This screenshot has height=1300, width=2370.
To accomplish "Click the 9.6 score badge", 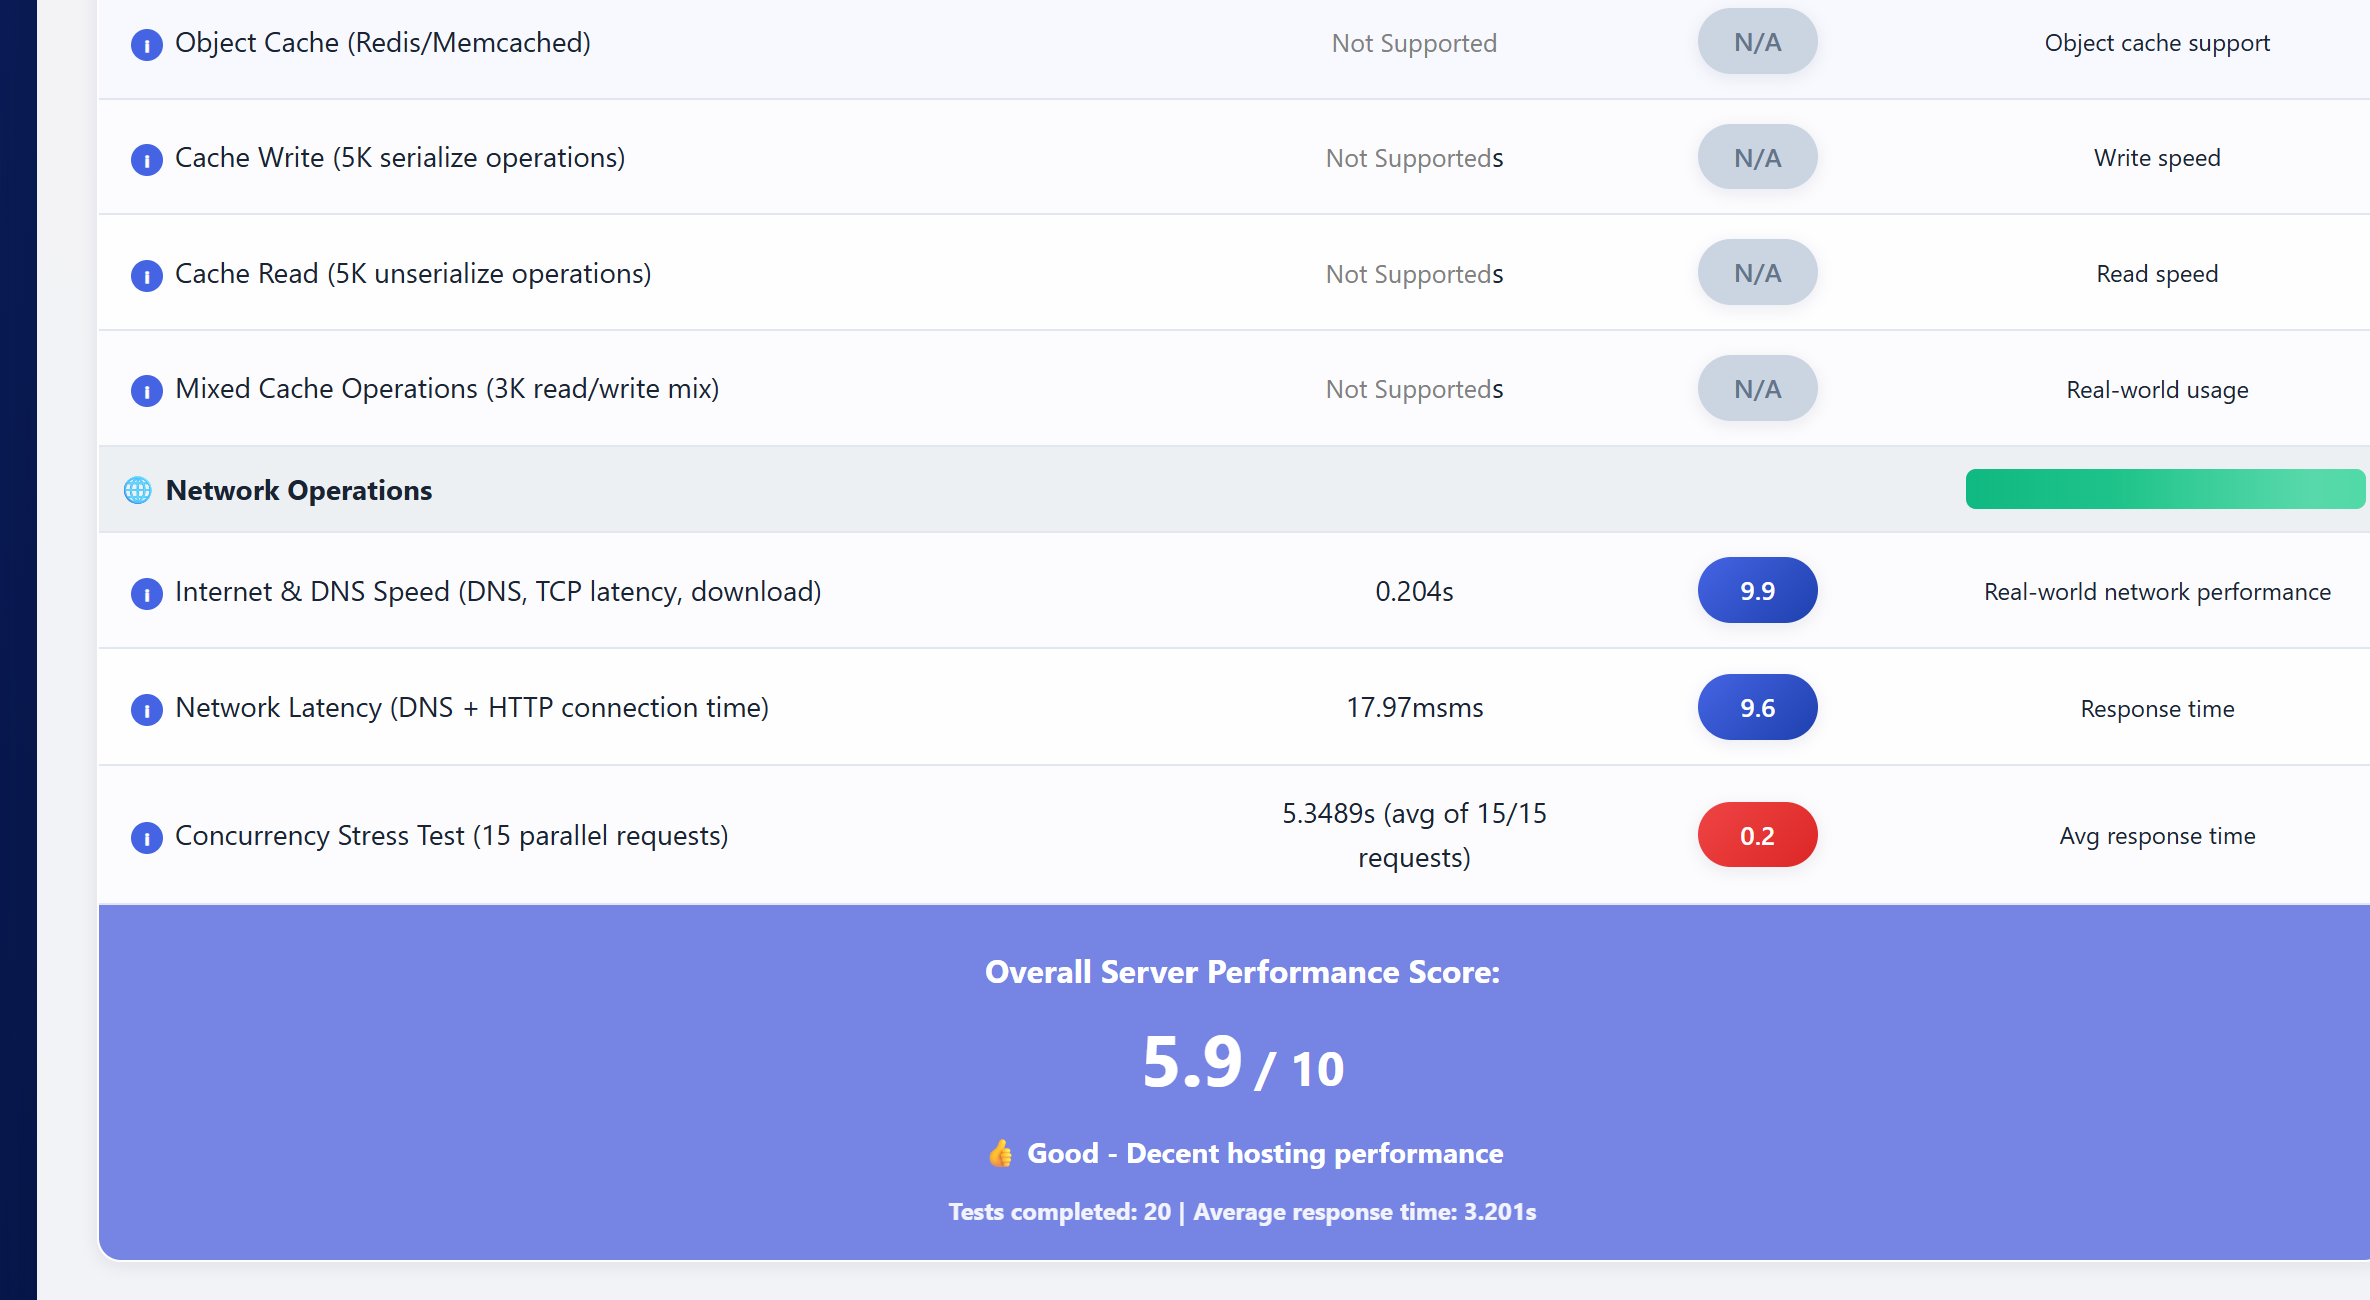I will (x=1757, y=708).
